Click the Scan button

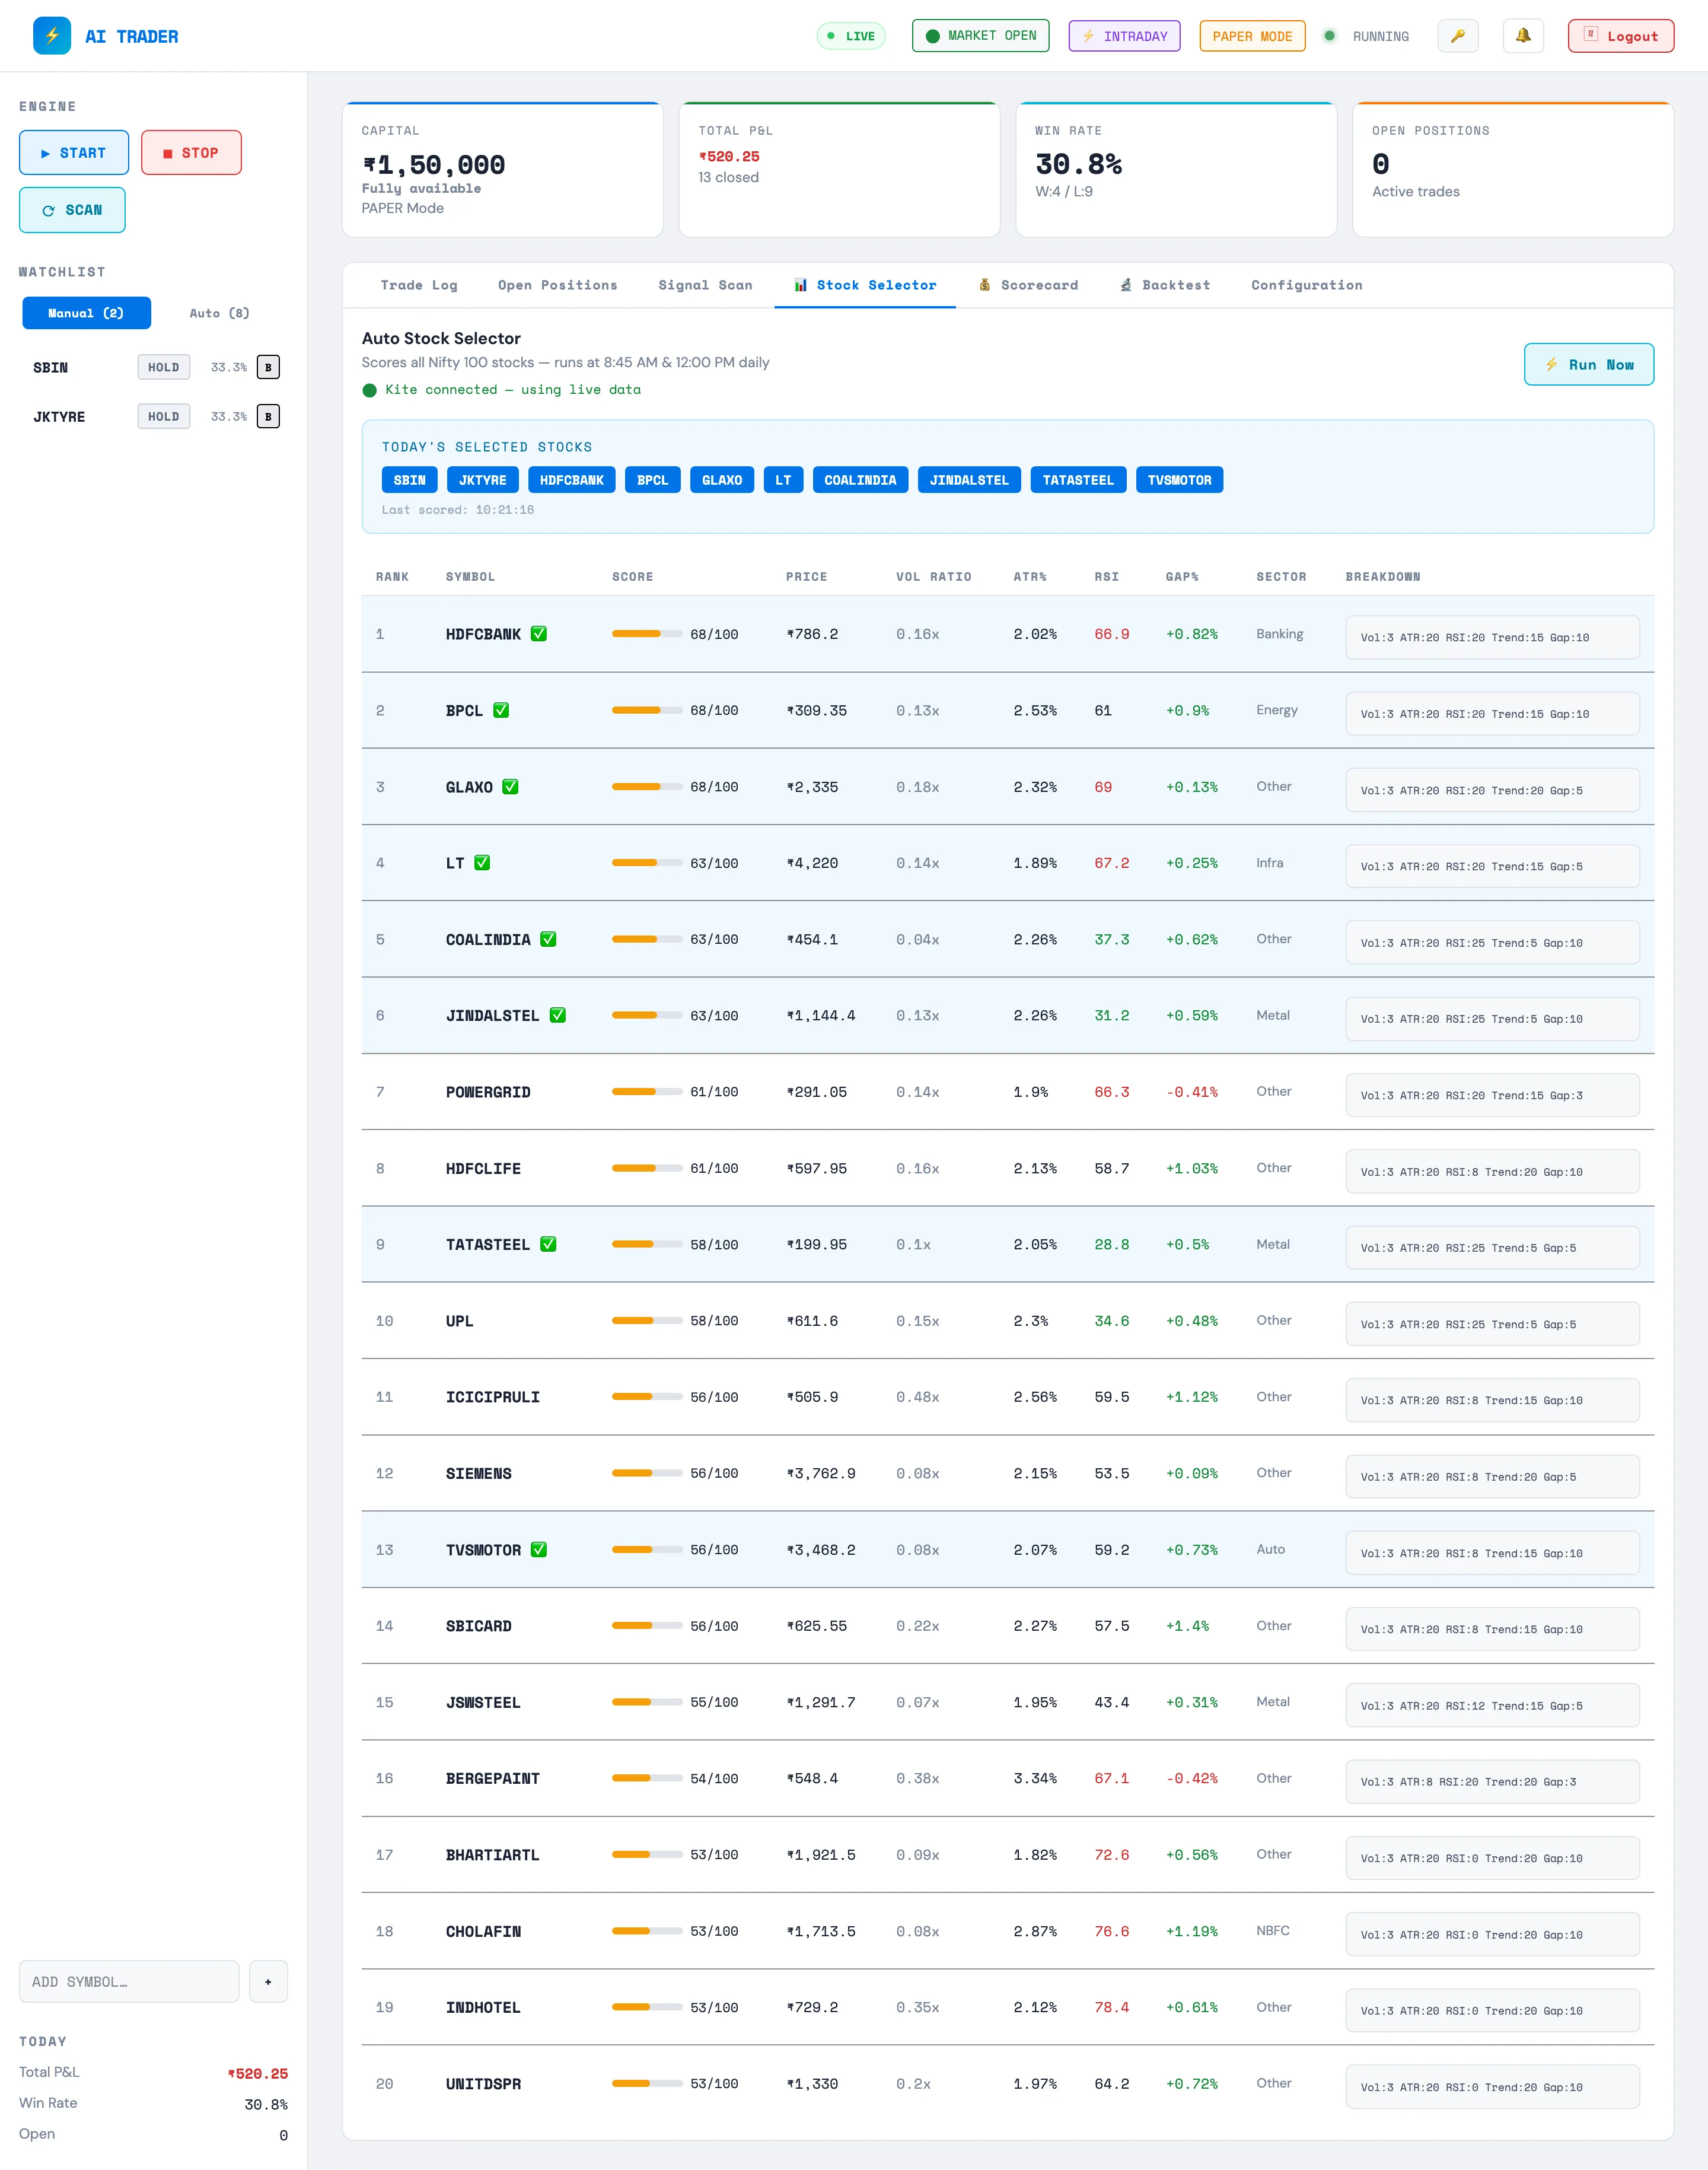pyautogui.click(x=72, y=210)
